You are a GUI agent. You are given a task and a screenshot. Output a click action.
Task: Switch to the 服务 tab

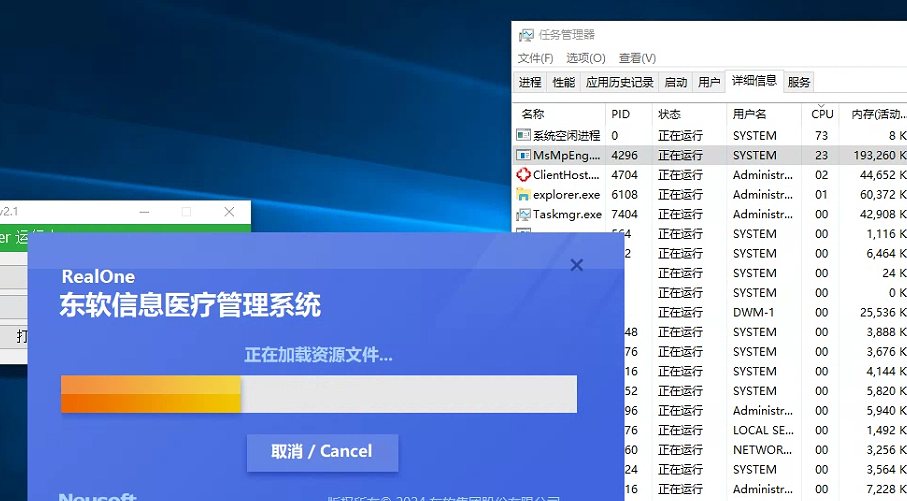[799, 82]
